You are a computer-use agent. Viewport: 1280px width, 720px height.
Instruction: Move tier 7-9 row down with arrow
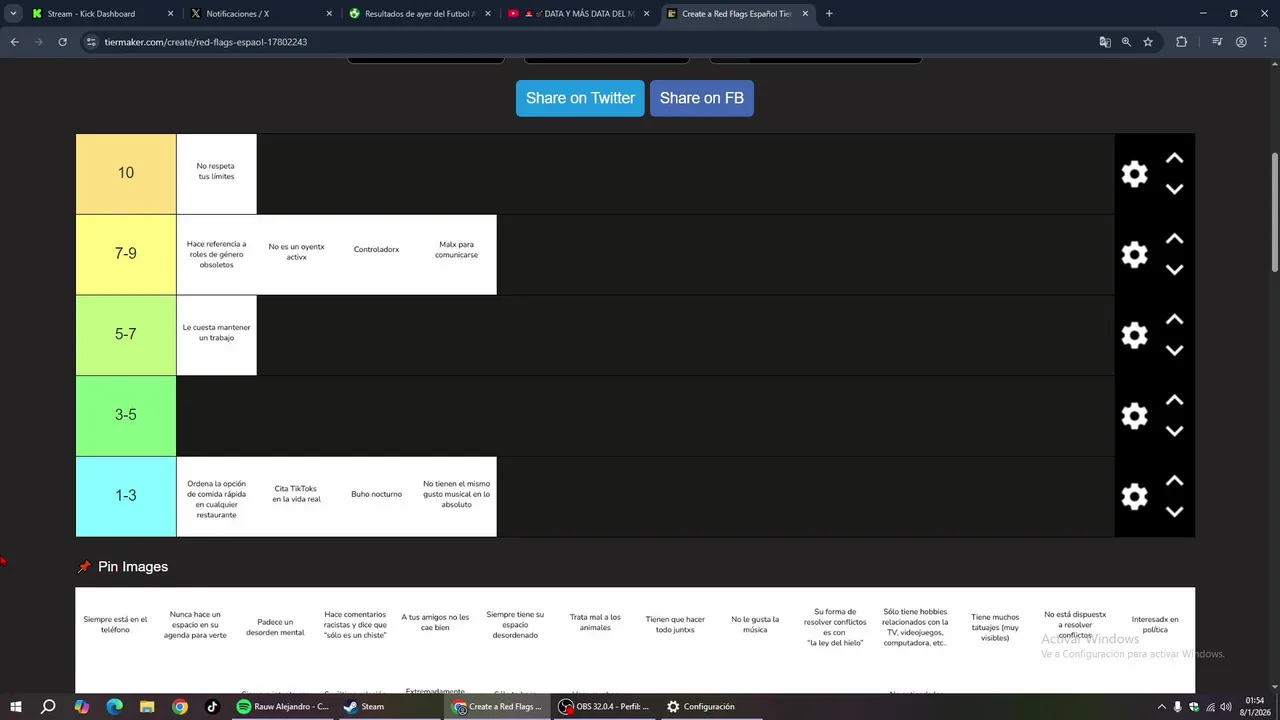(1175, 270)
